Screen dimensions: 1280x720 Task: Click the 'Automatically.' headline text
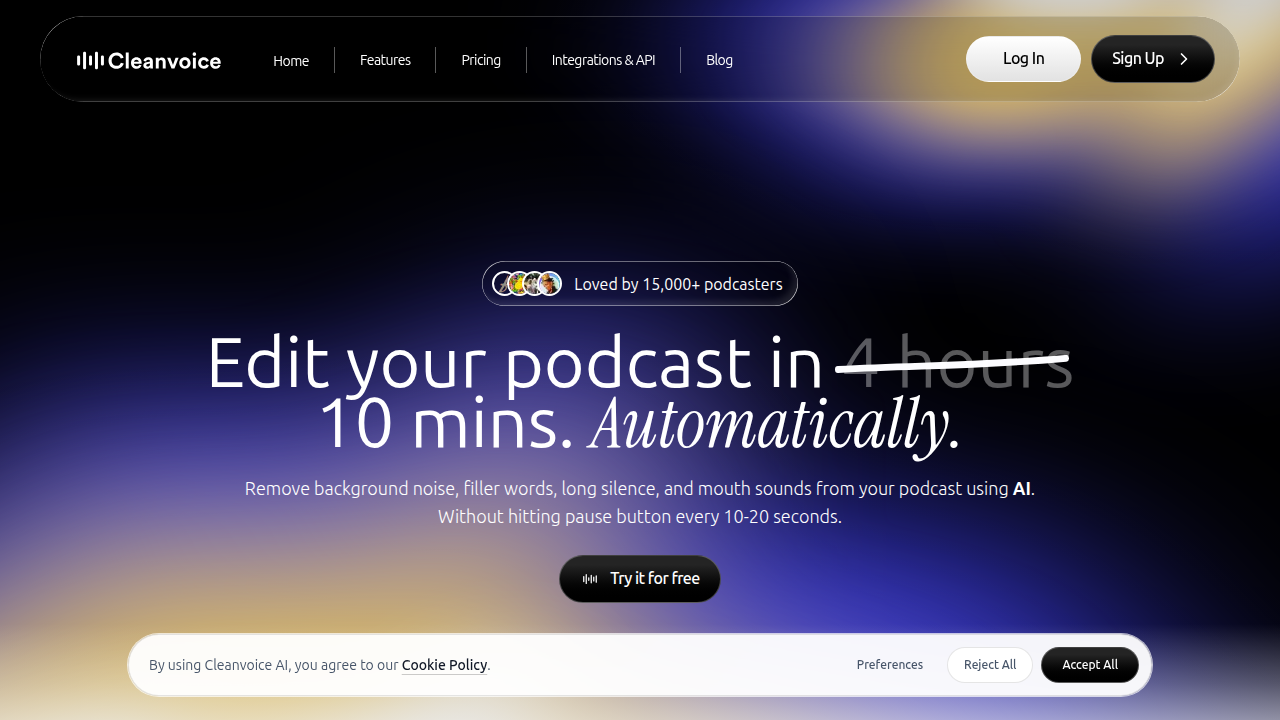(775, 424)
